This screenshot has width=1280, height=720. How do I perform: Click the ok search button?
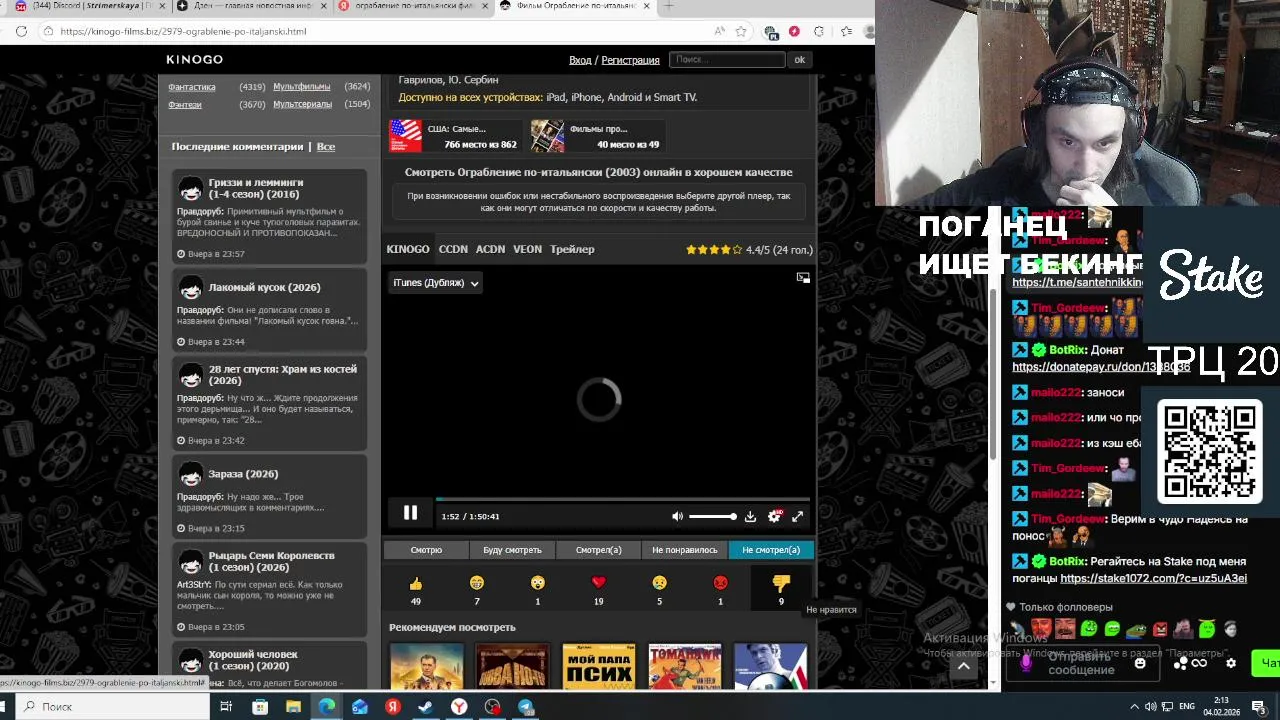pyautogui.click(x=799, y=60)
